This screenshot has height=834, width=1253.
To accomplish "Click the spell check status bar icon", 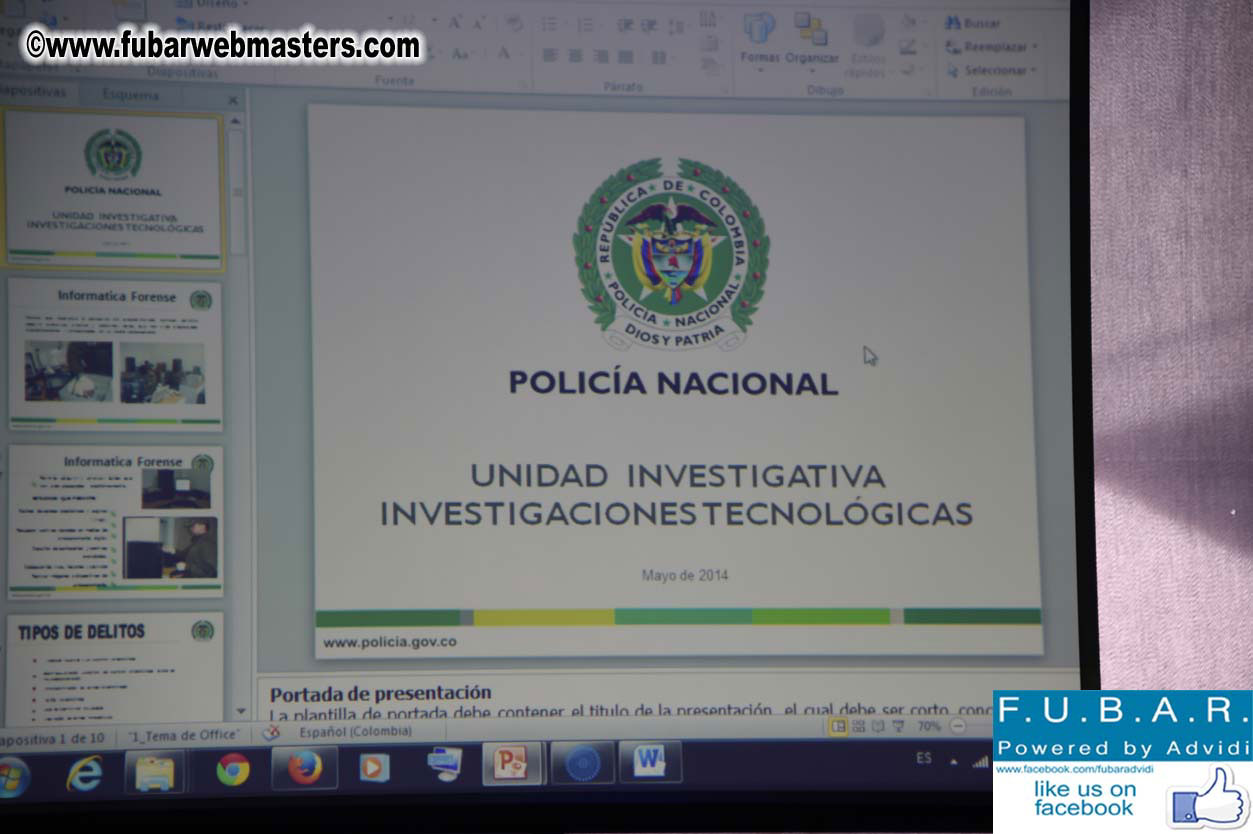I will click(x=271, y=732).
